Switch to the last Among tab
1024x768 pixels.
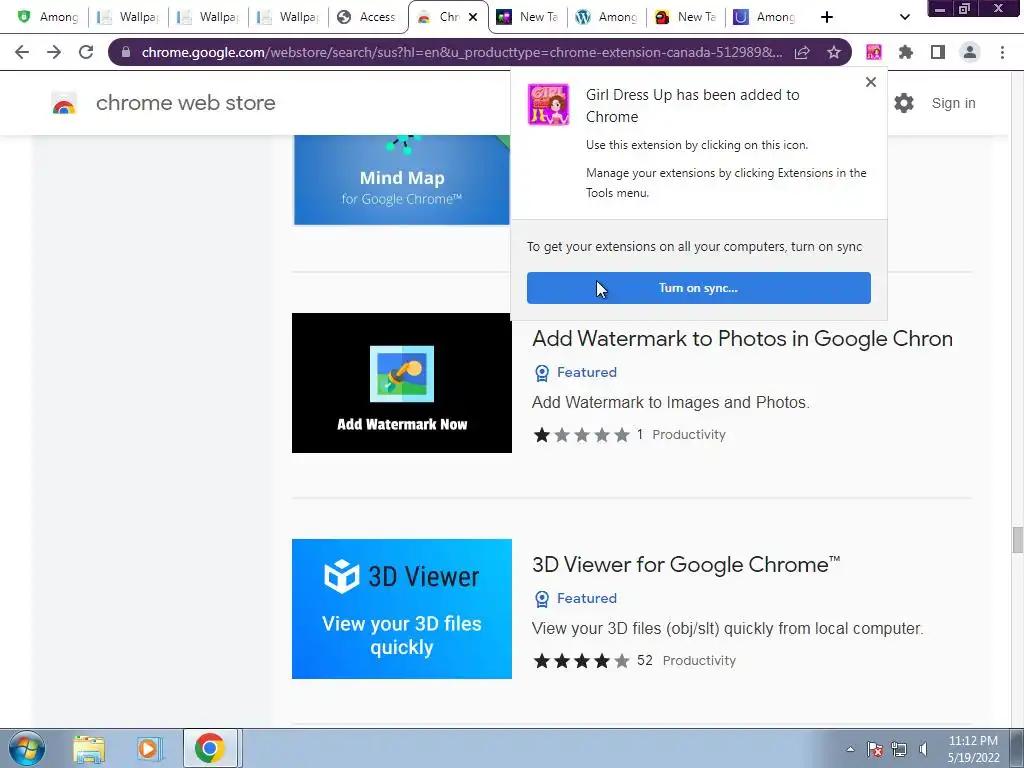coord(765,17)
